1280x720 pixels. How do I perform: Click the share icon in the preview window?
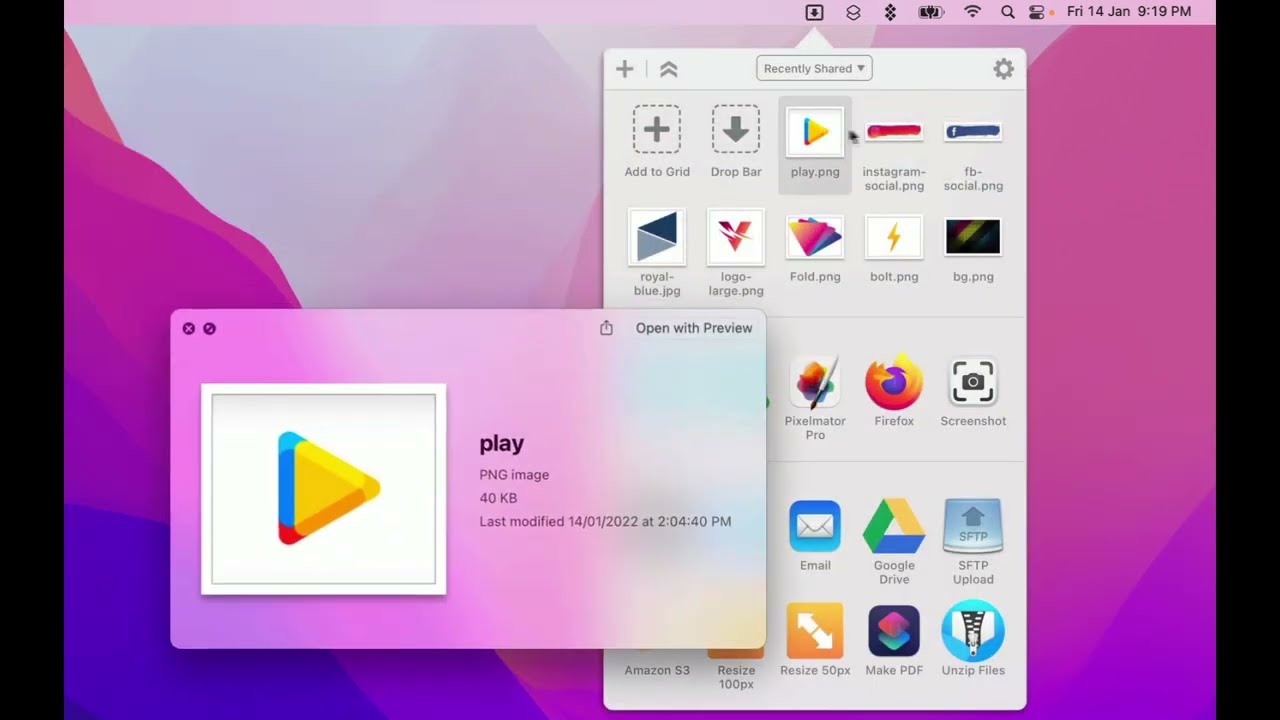606,328
